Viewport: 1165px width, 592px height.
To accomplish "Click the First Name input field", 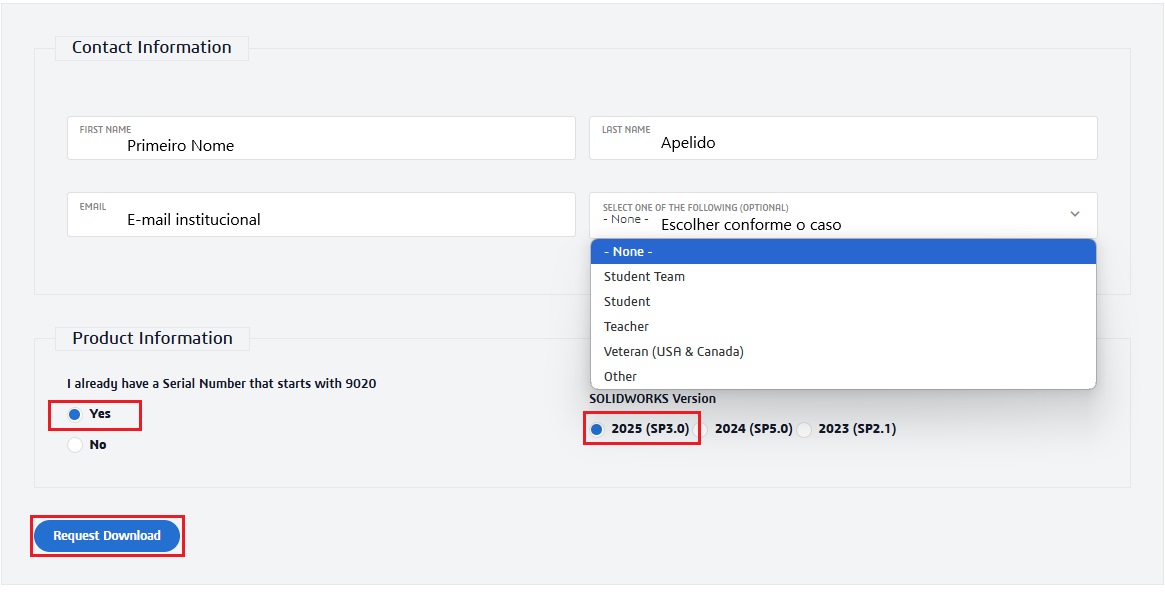I will 320,139.
